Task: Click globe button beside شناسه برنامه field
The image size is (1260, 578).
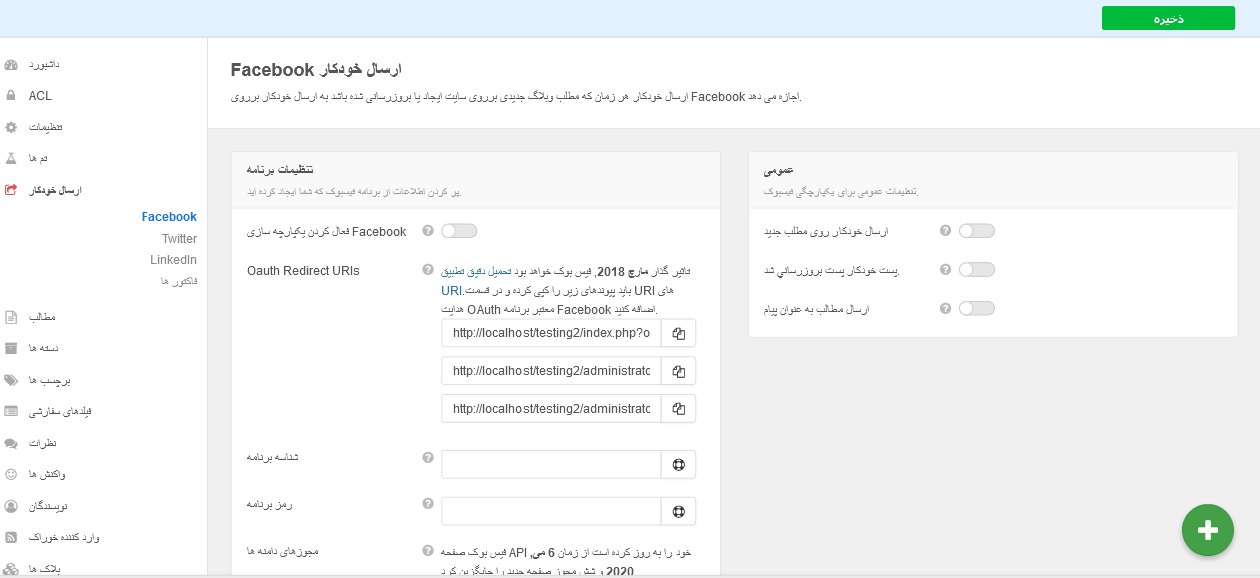Action: [x=678, y=465]
